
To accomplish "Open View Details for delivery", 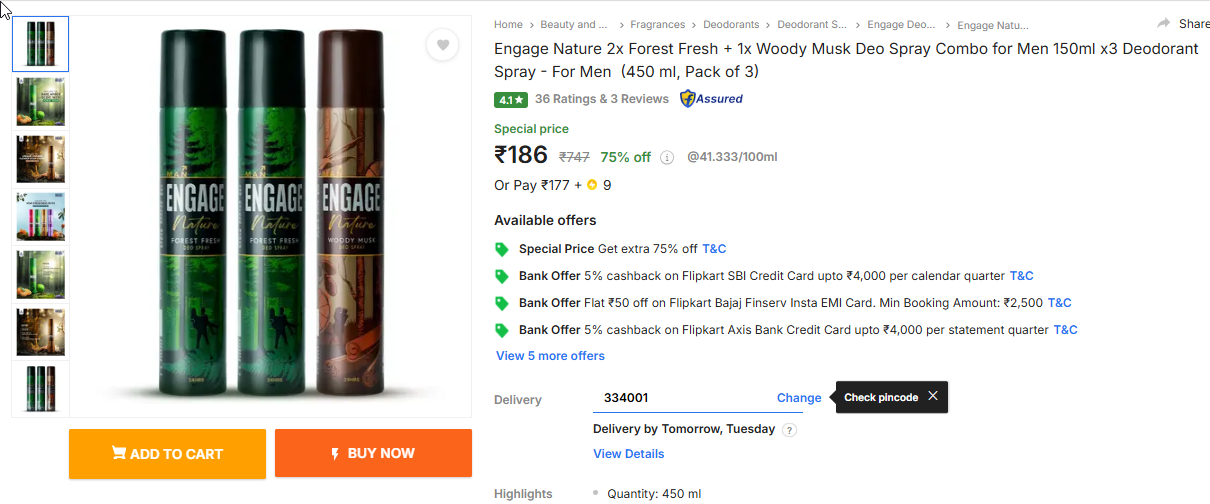I will click(628, 454).
